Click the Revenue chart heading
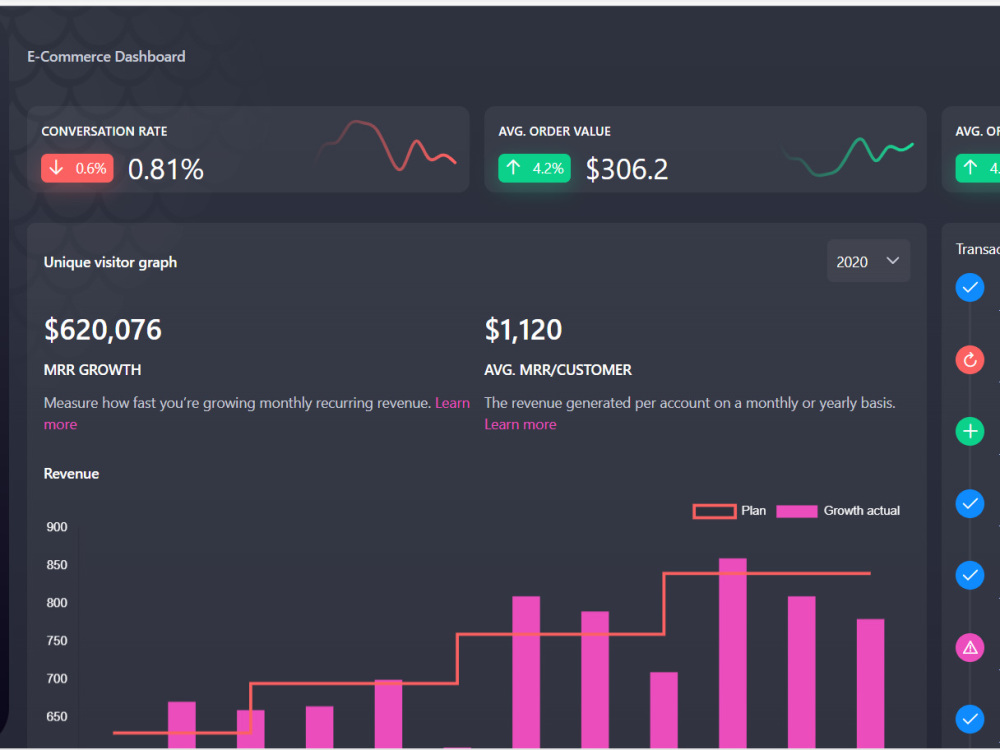 pyautogui.click(x=71, y=474)
